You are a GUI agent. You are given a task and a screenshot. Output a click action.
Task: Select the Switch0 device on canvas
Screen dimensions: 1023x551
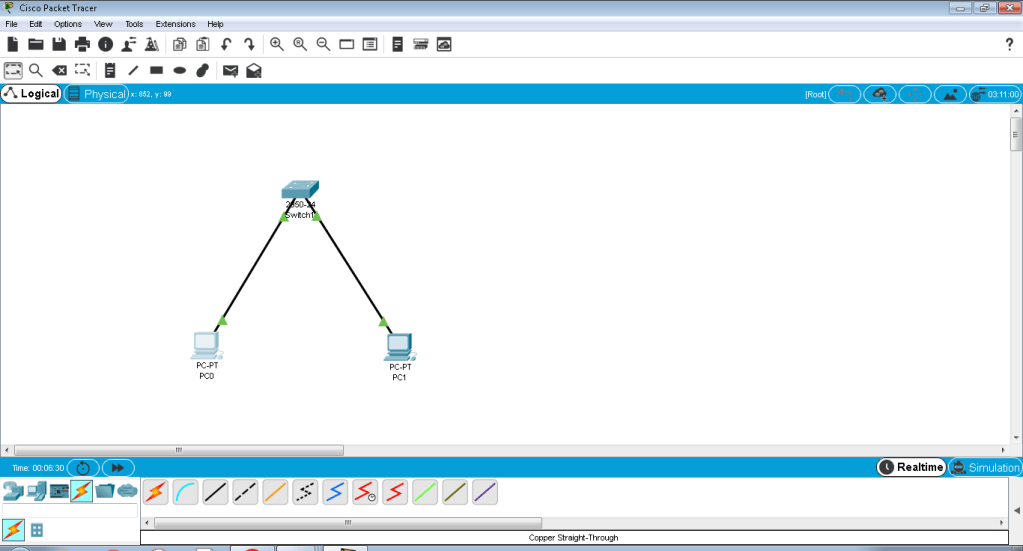pyautogui.click(x=299, y=190)
